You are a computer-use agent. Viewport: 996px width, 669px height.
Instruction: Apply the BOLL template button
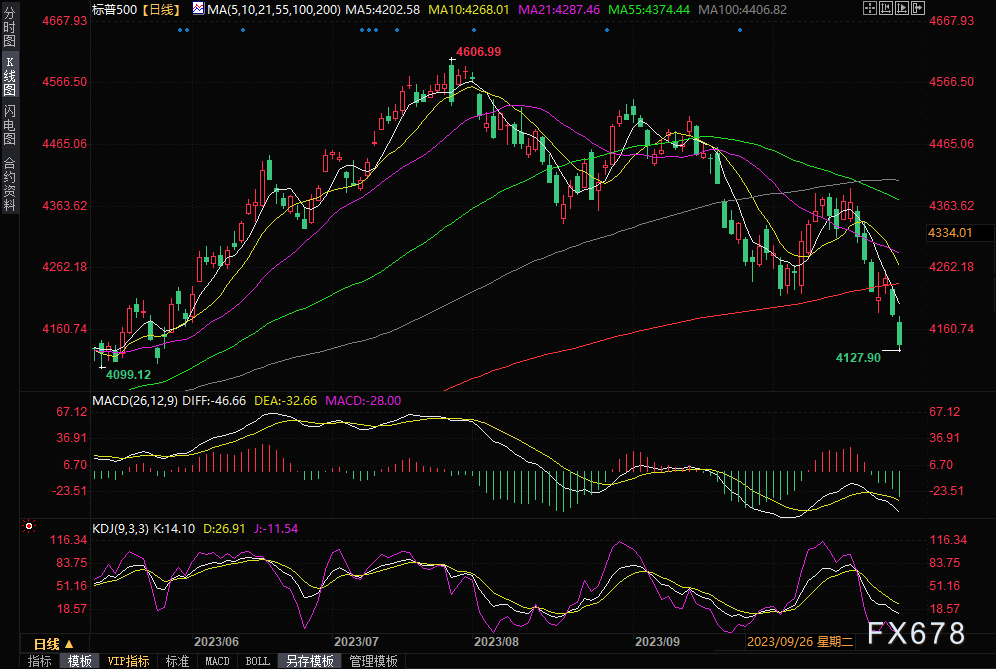tap(257, 661)
